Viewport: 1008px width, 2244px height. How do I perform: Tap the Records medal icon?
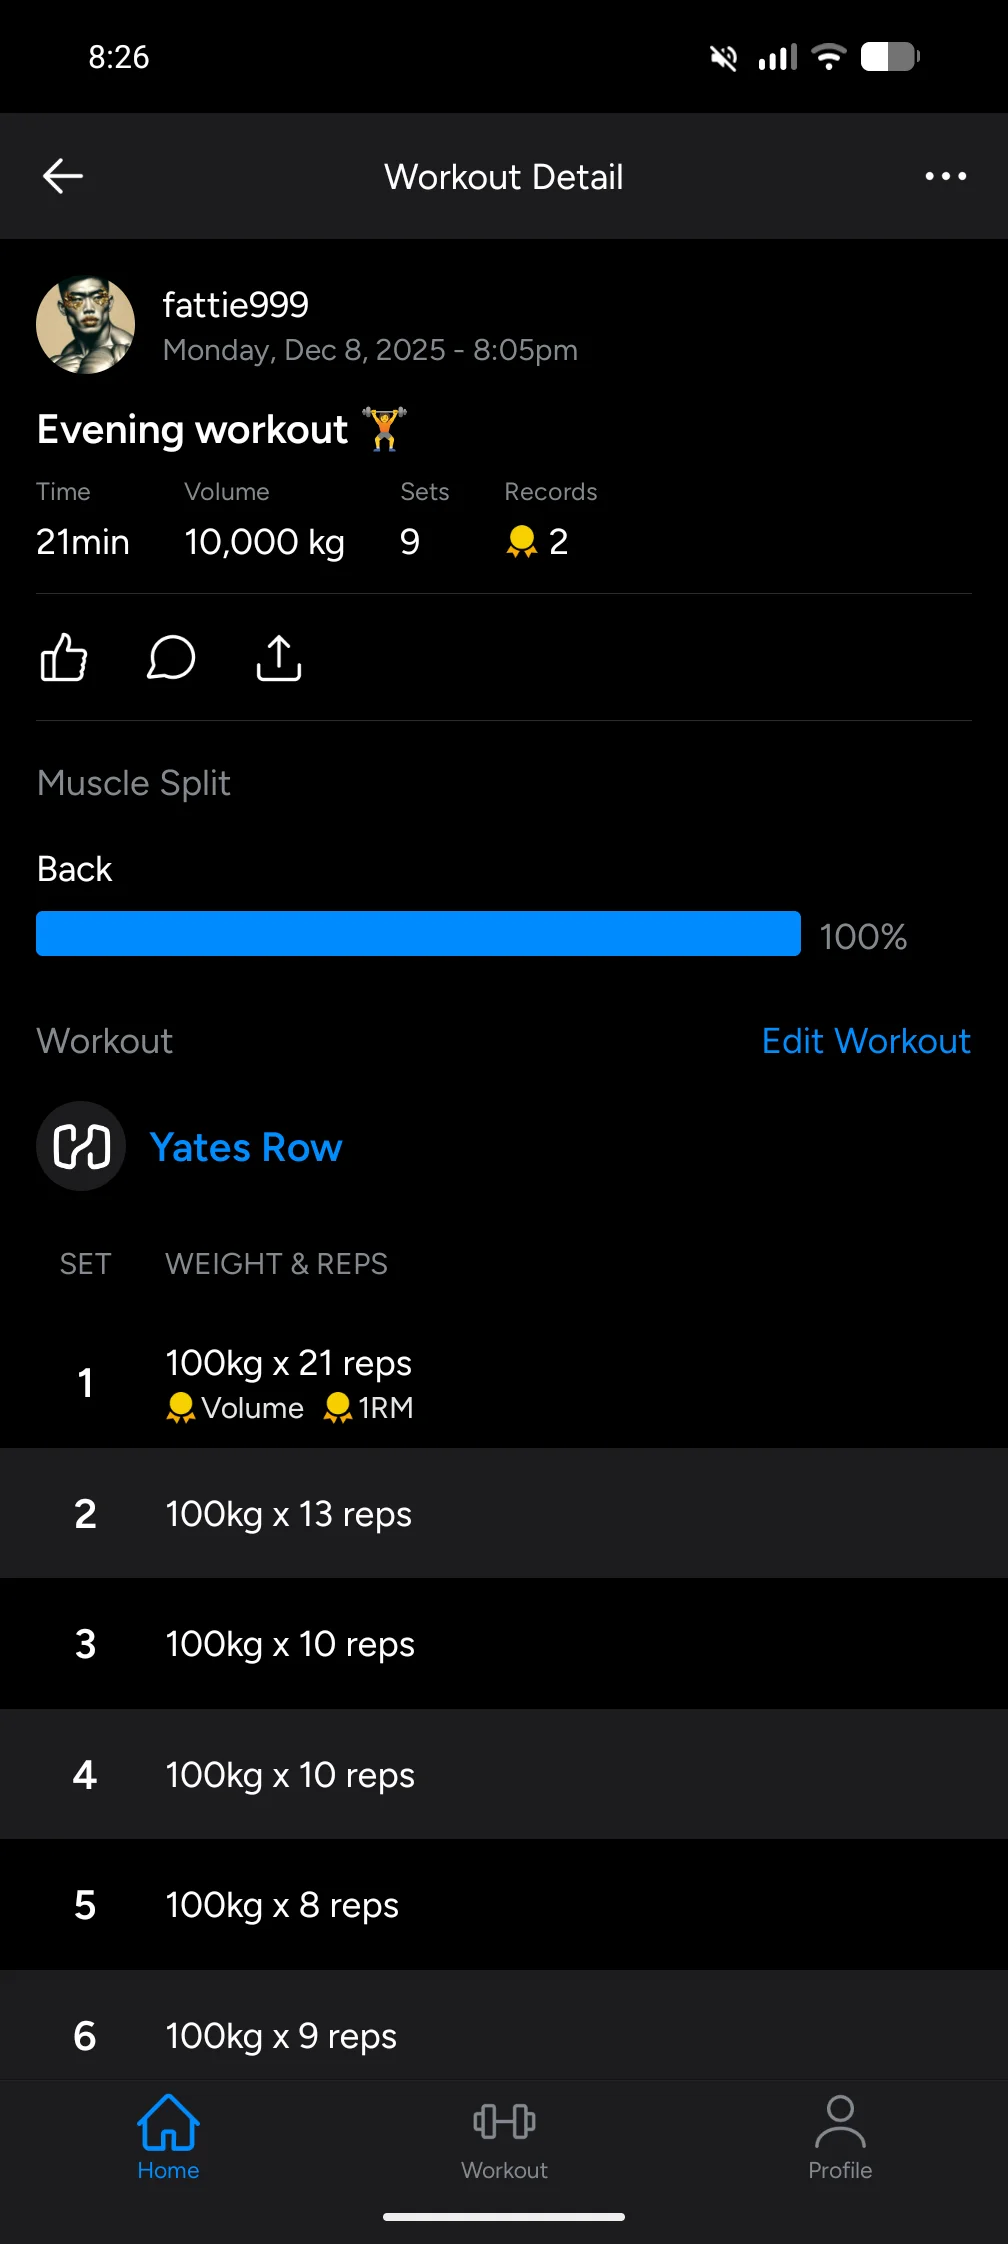tap(522, 542)
